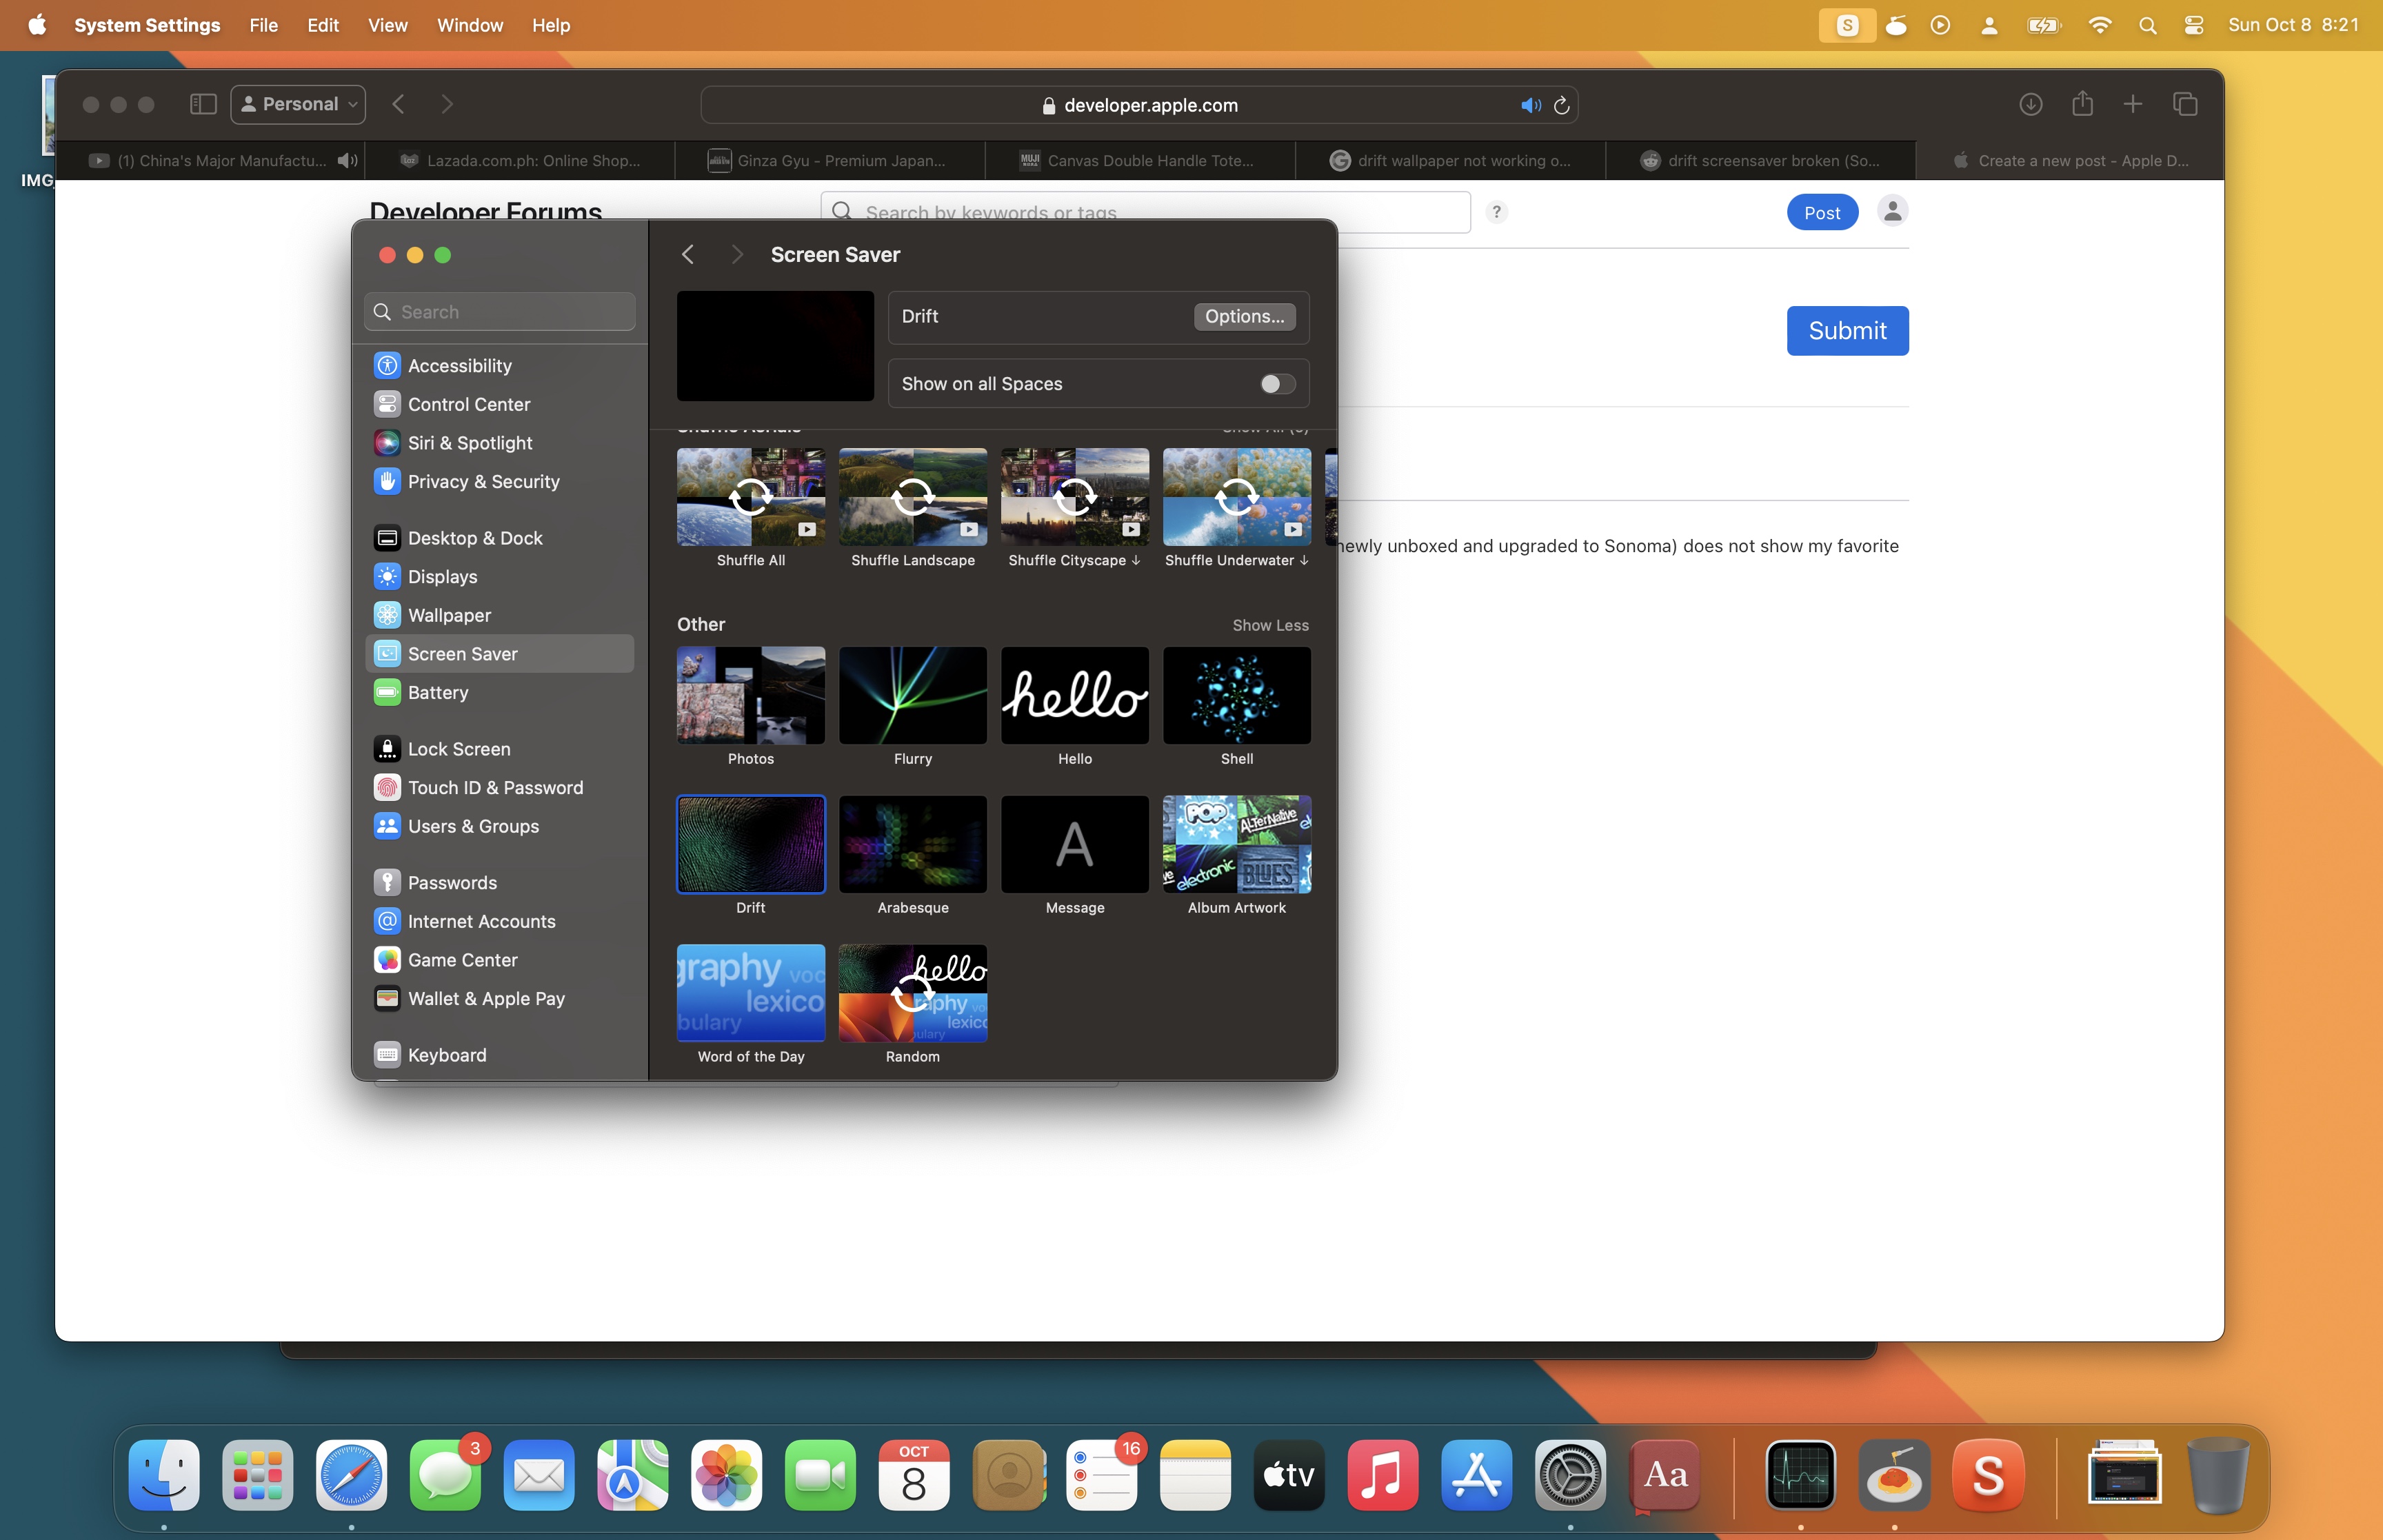The height and width of the screenshot is (1540, 2383).
Task: Open the Game Center pane
Action: point(462,960)
